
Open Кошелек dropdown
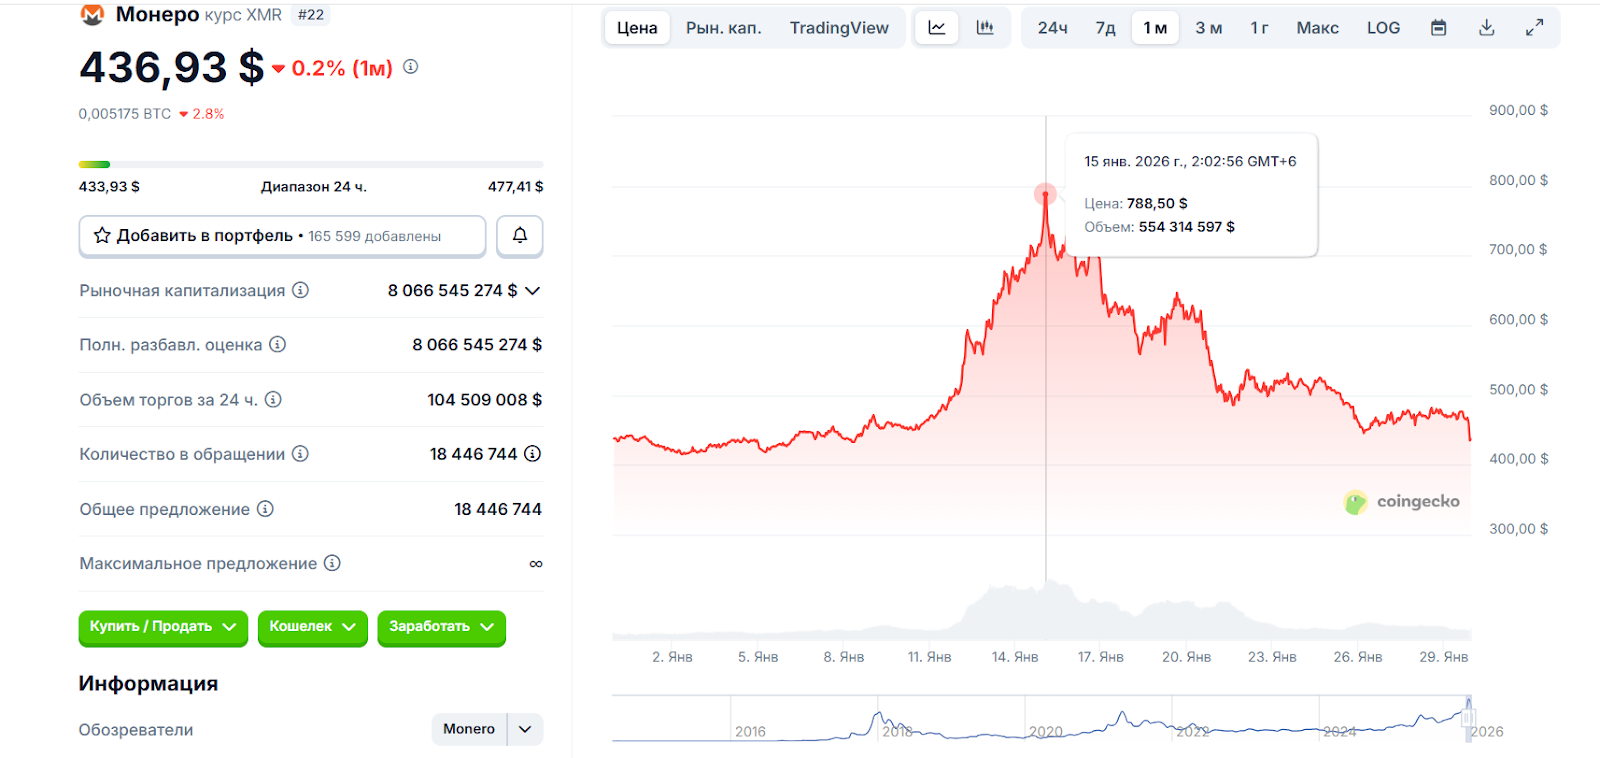(x=313, y=627)
